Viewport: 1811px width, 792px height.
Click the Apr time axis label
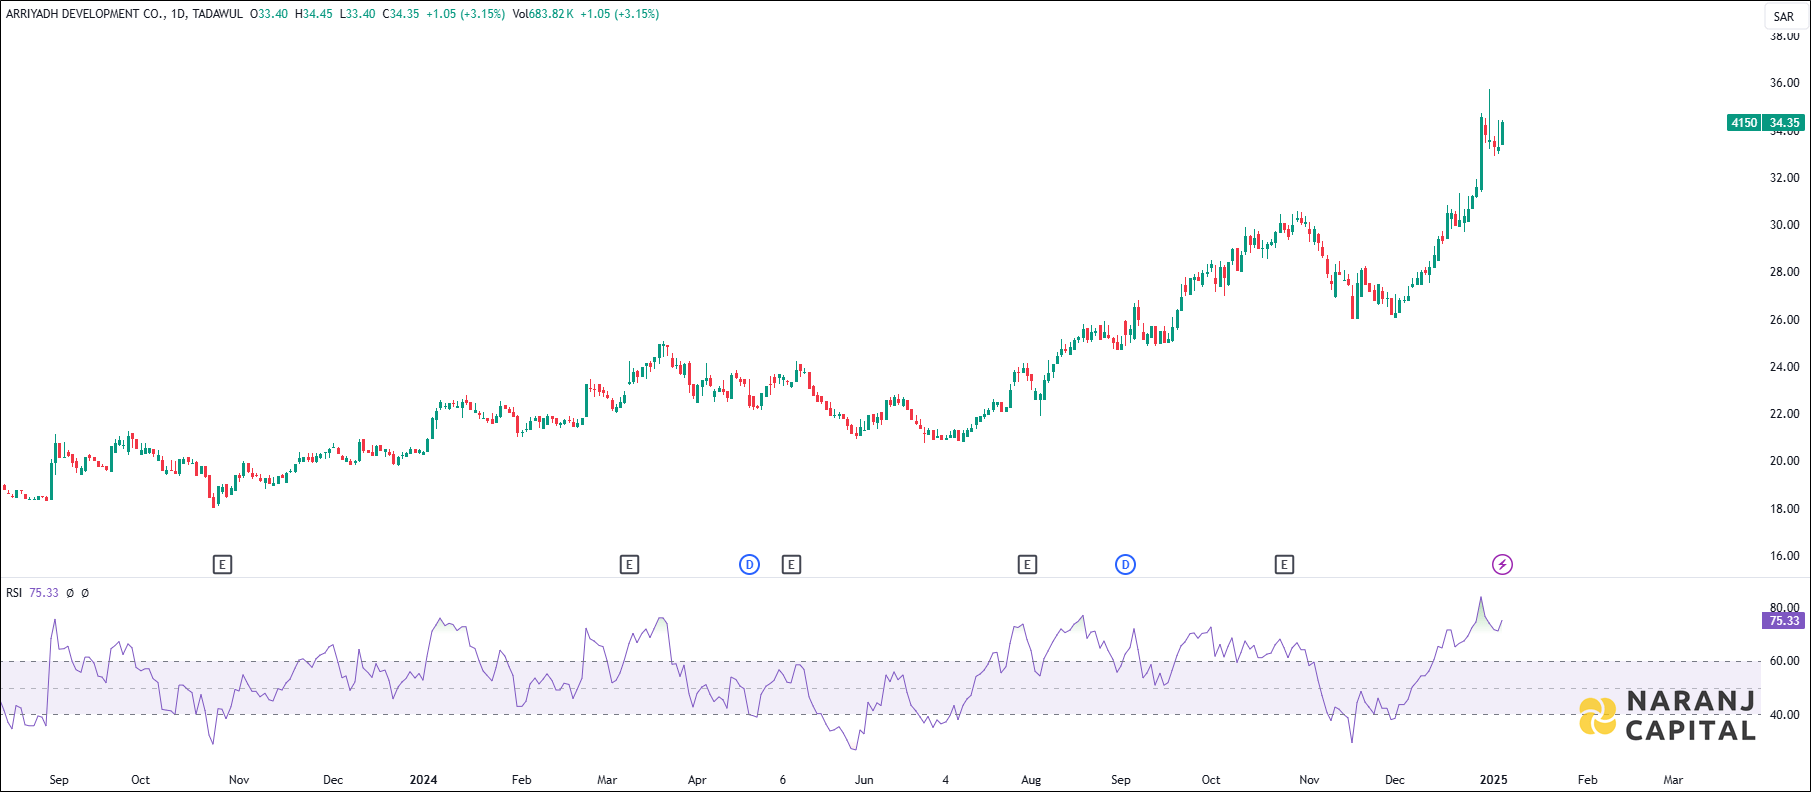point(697,780)
